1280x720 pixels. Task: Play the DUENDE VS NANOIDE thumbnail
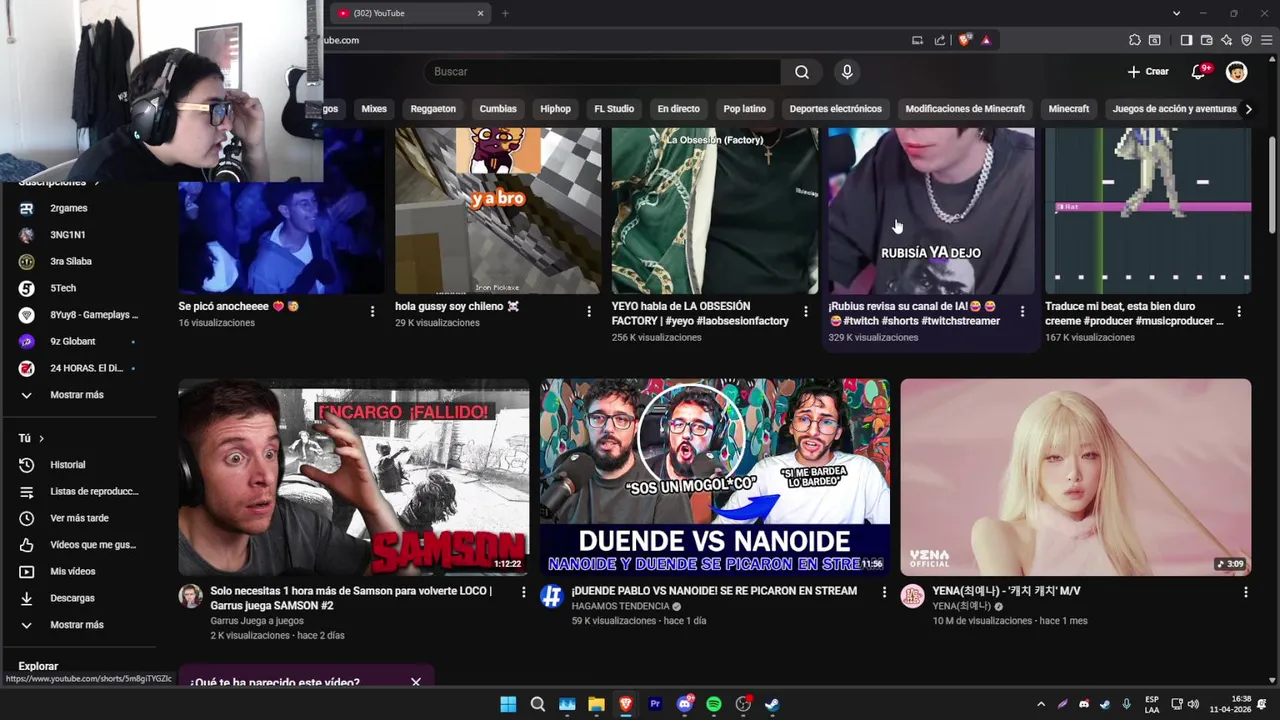click(715, 477)
